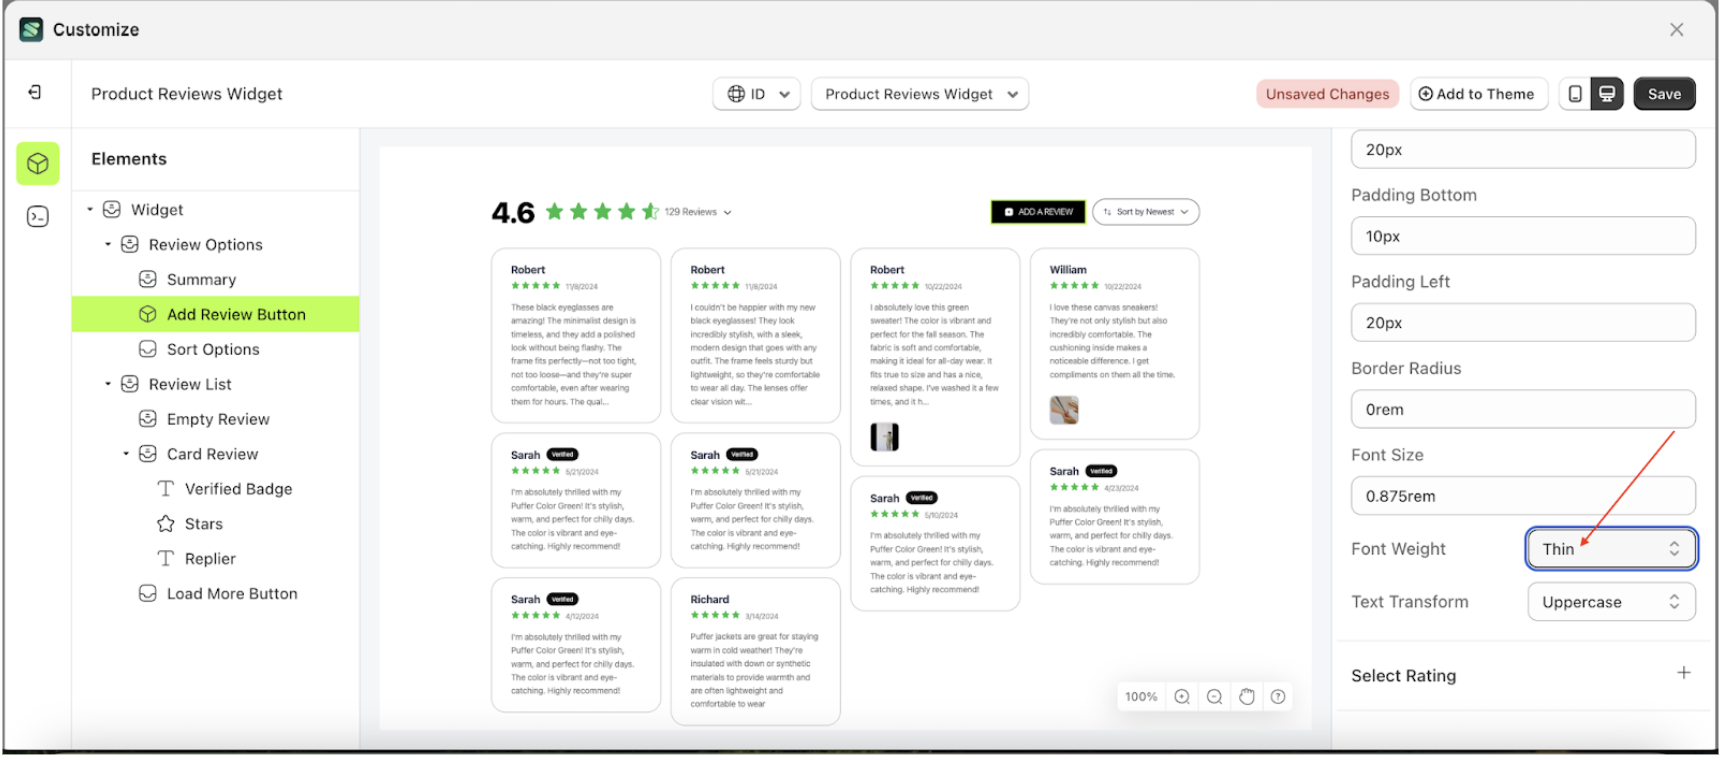Image resolution: width=1730 pixels, height=760 pixels.
Task: Open the Product Reviews Widget dropdown
Action: coord(920,94)
